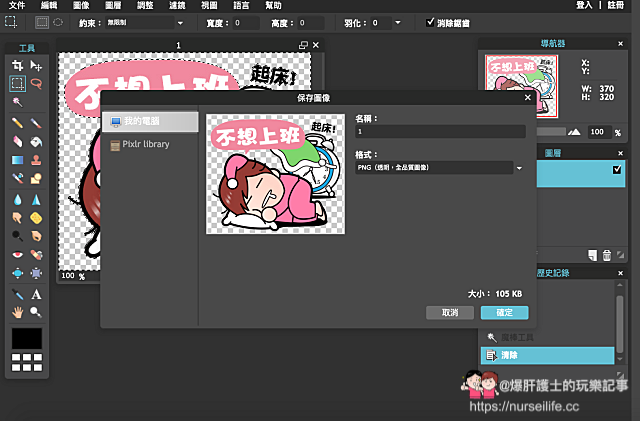Select the Drawing shape tool
This screenshot has width=640, height=421.
coord(36,178)
